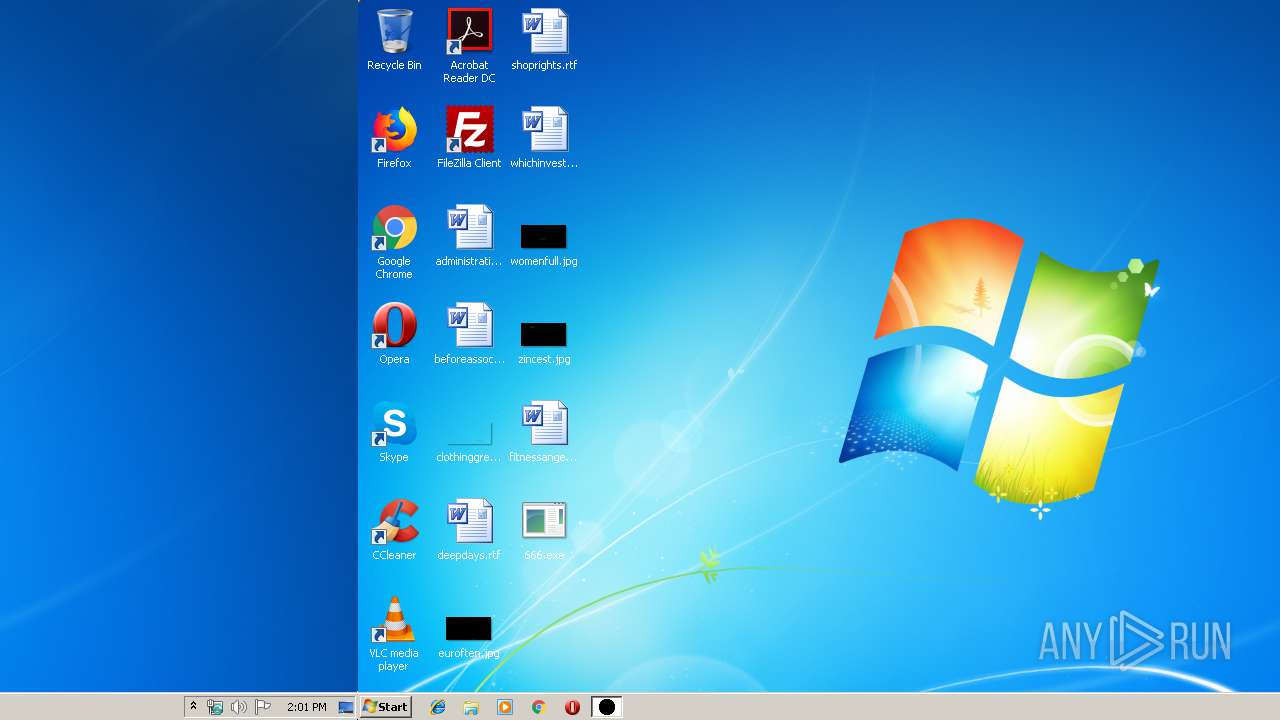This screenshot has height=720, width=1280.
Task: Select womenfull.jpg image file
Action: click(544, 244)
